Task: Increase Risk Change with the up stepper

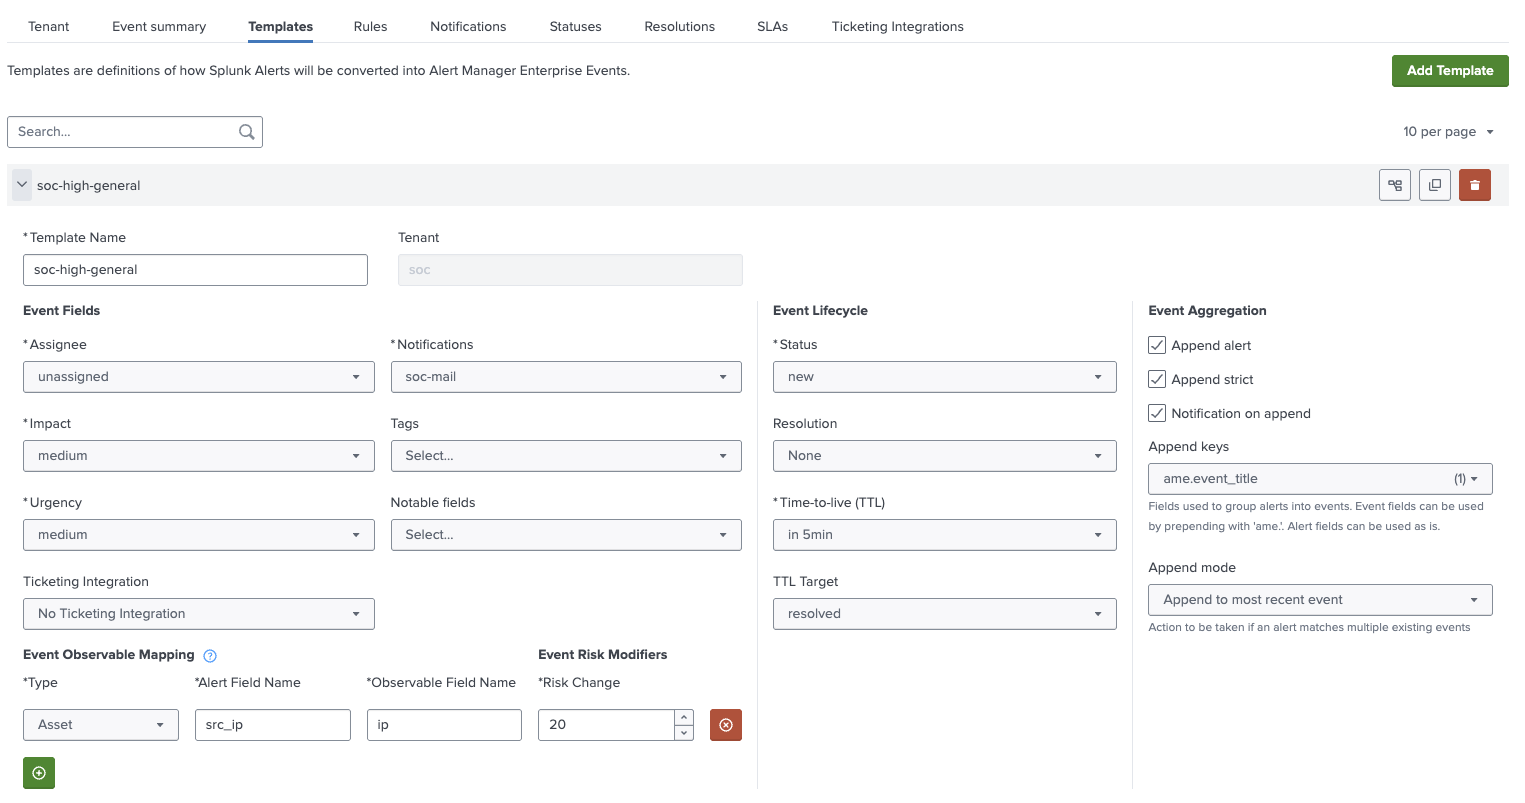Action: (683, 717)
